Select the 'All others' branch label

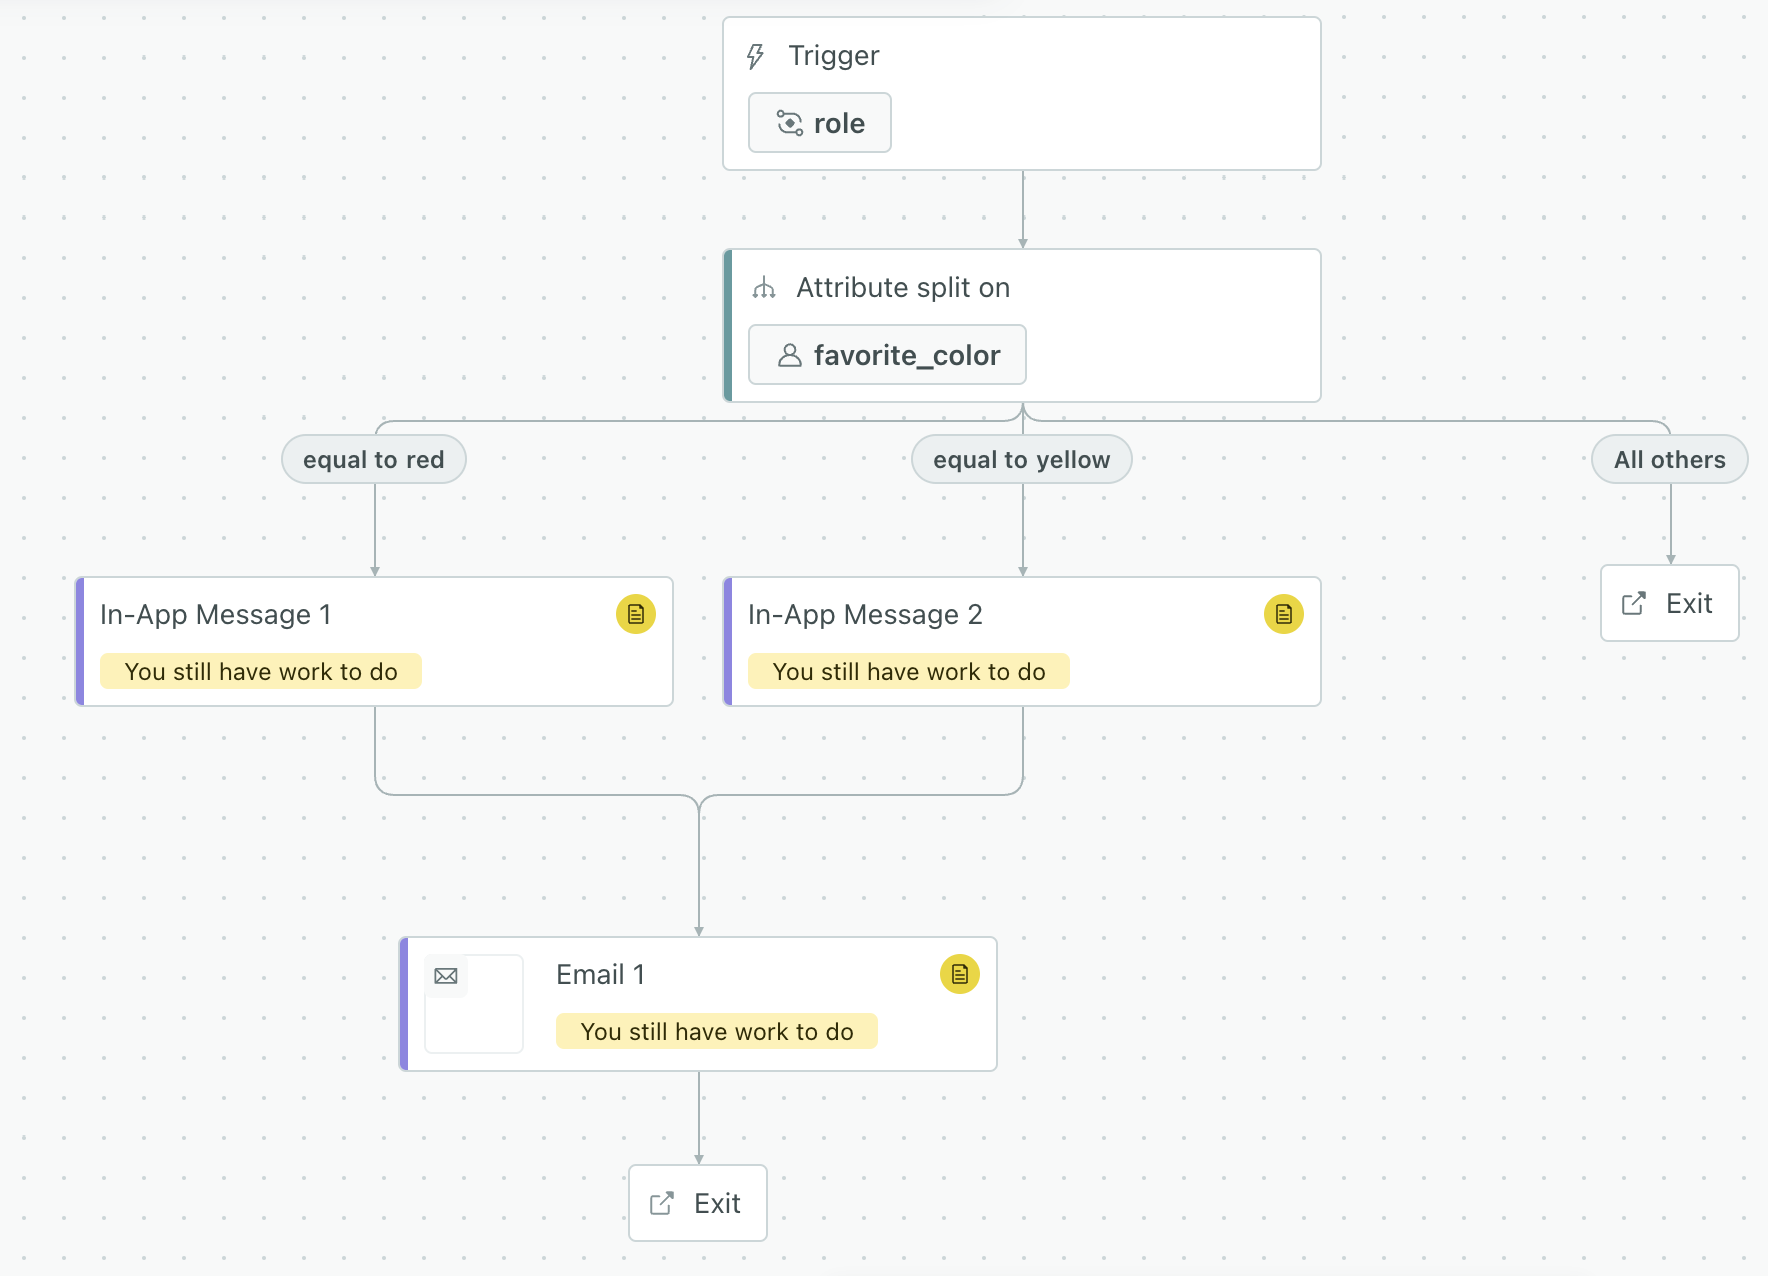pos(1669,460)
